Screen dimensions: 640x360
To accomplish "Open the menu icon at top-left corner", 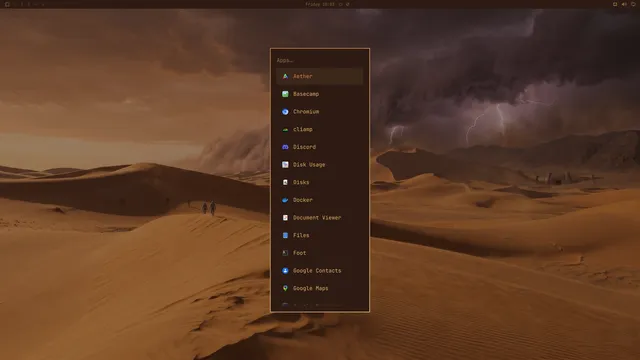I will 7,4.
